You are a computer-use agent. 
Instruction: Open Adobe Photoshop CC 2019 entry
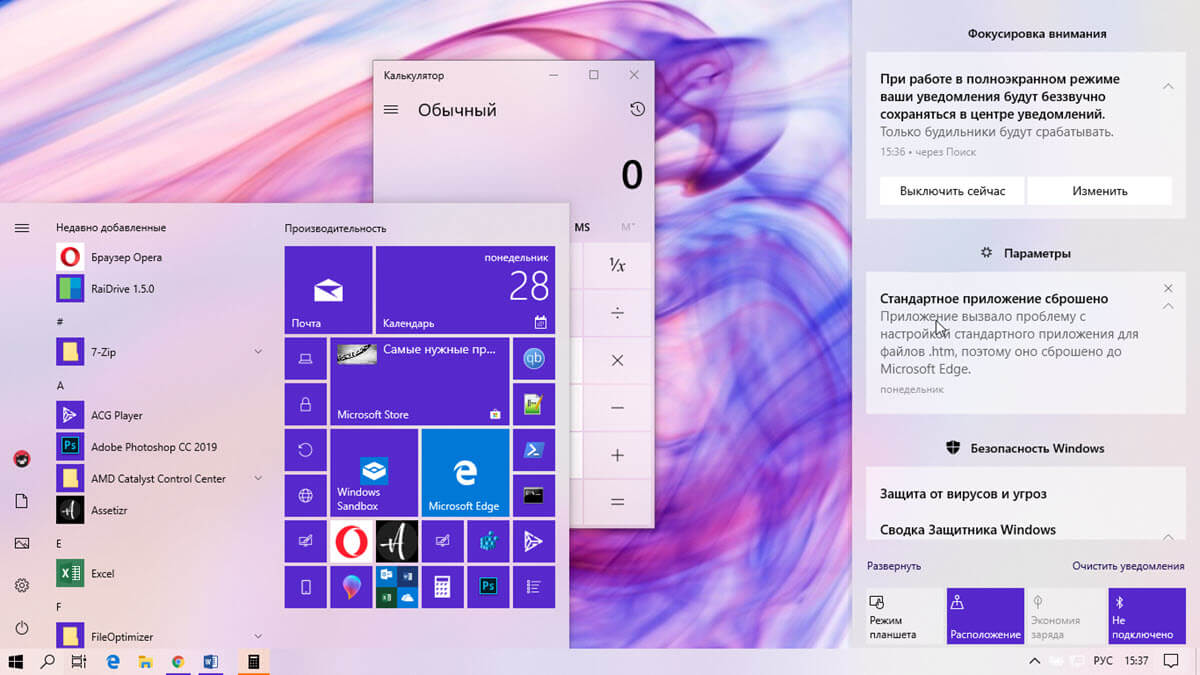click(161, 447)
